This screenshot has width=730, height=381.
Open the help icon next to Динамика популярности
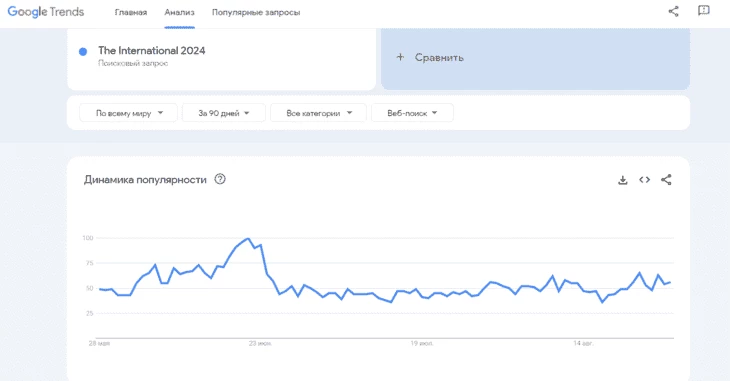coord(220,179)
